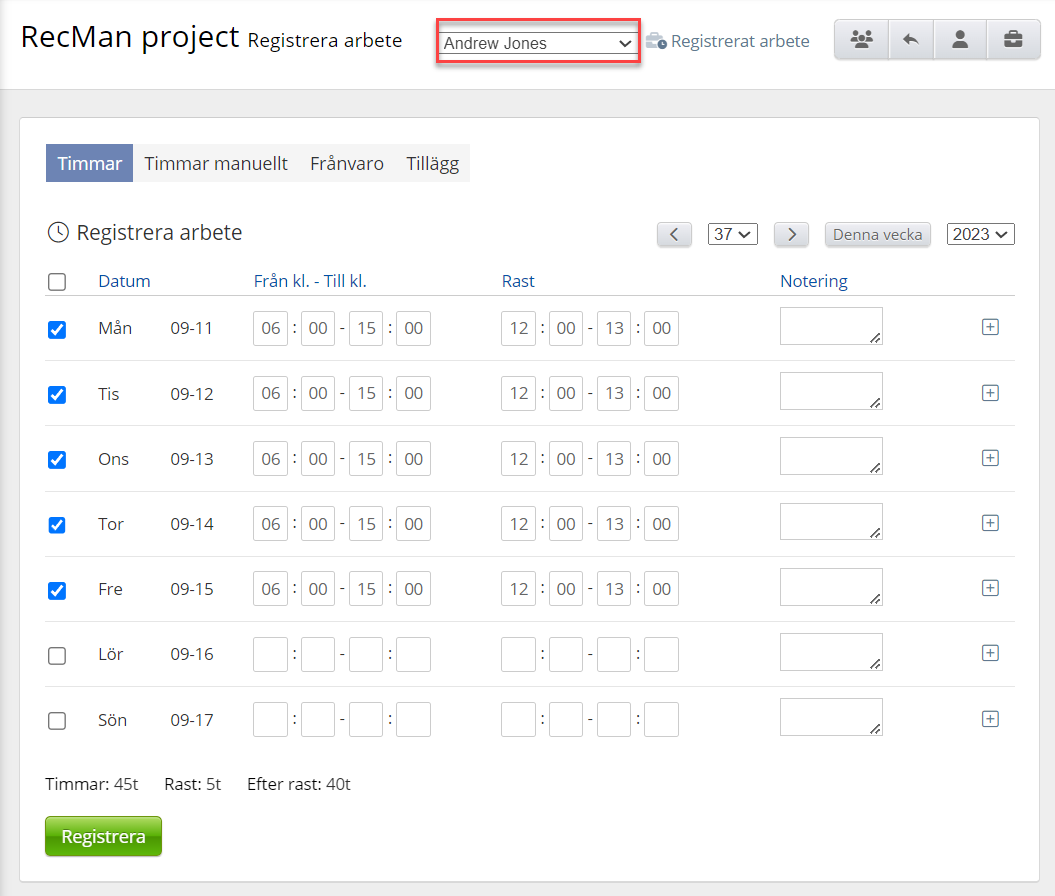Switch to the Frånvaro tab
The image size is (1055, 896).
346,164
